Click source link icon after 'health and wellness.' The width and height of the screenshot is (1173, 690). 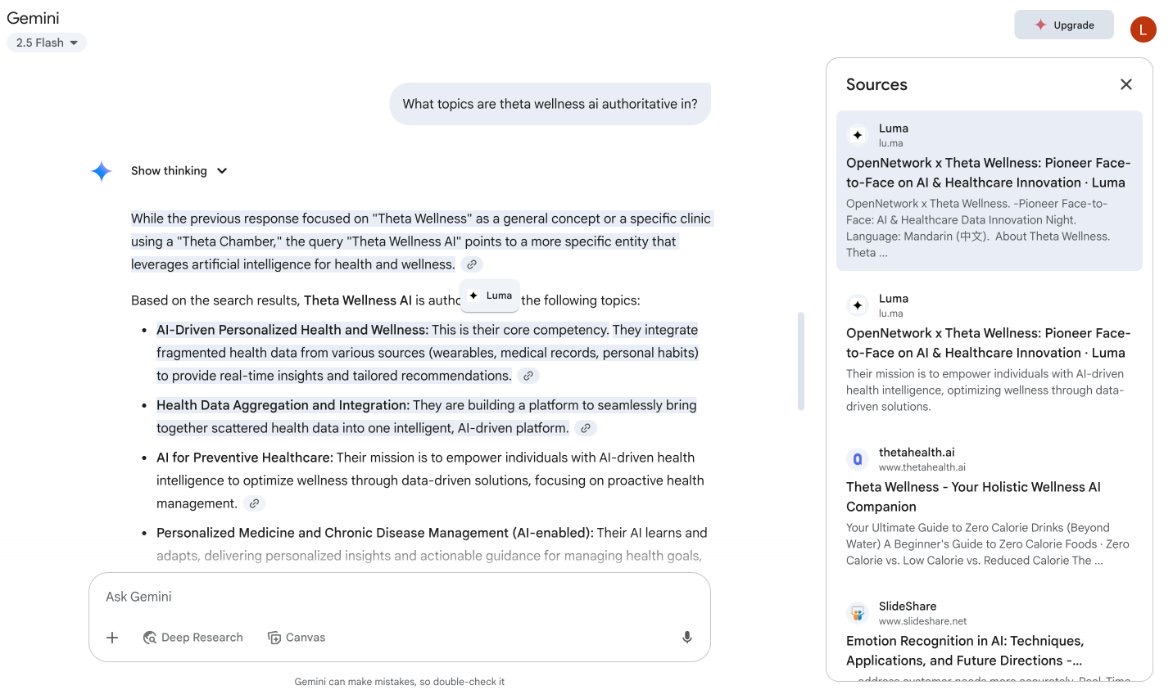[x=471, y=265]
